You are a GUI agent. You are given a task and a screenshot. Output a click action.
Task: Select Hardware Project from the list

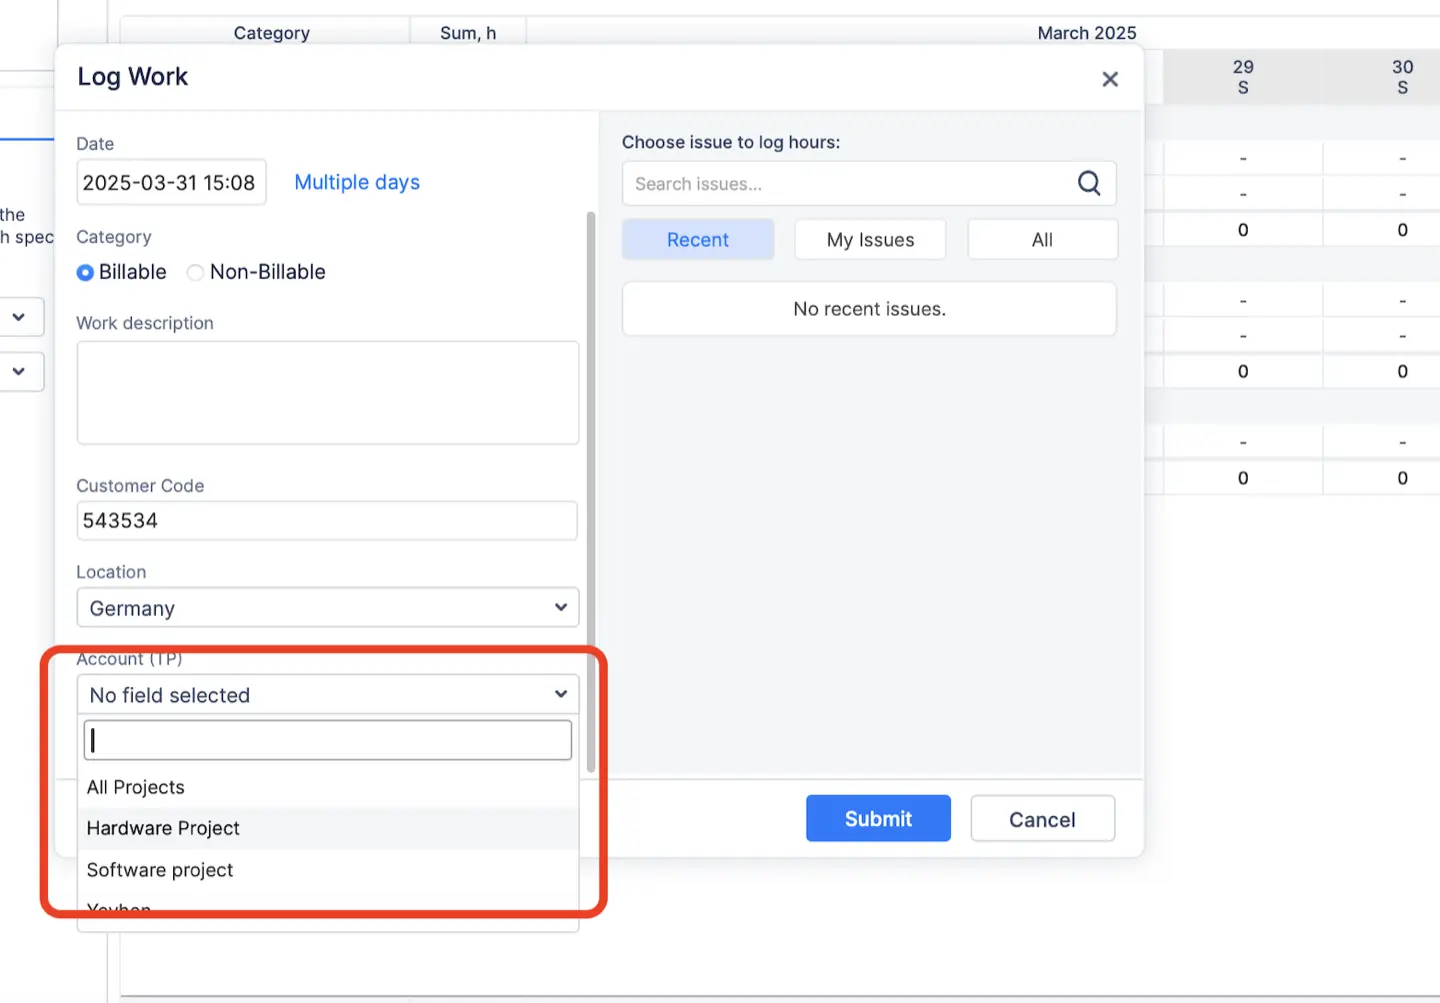163,828
